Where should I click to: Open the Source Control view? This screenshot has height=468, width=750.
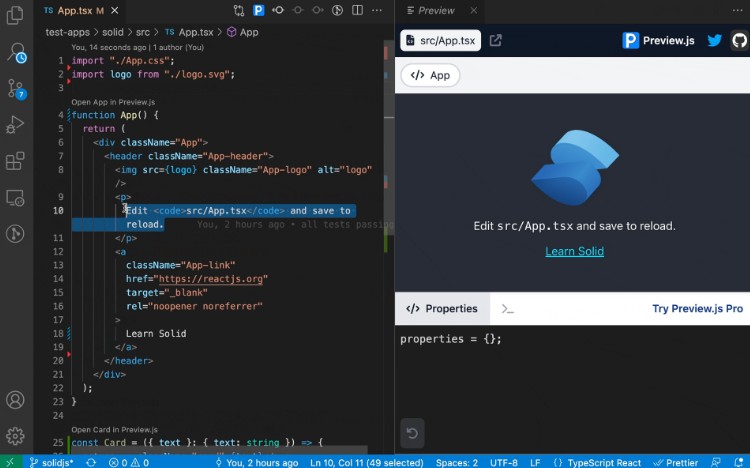coord(15,87)
